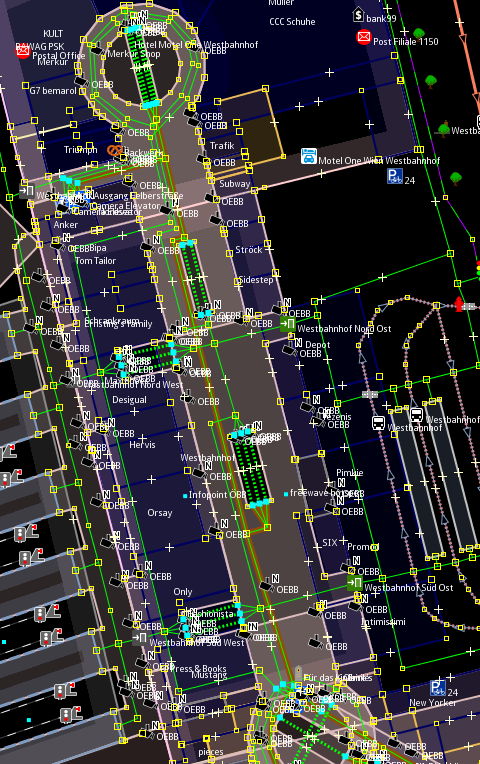Click the CCC Schuhe label
The height and width of the screenshot is (764, 480).
tap(292, 22)
